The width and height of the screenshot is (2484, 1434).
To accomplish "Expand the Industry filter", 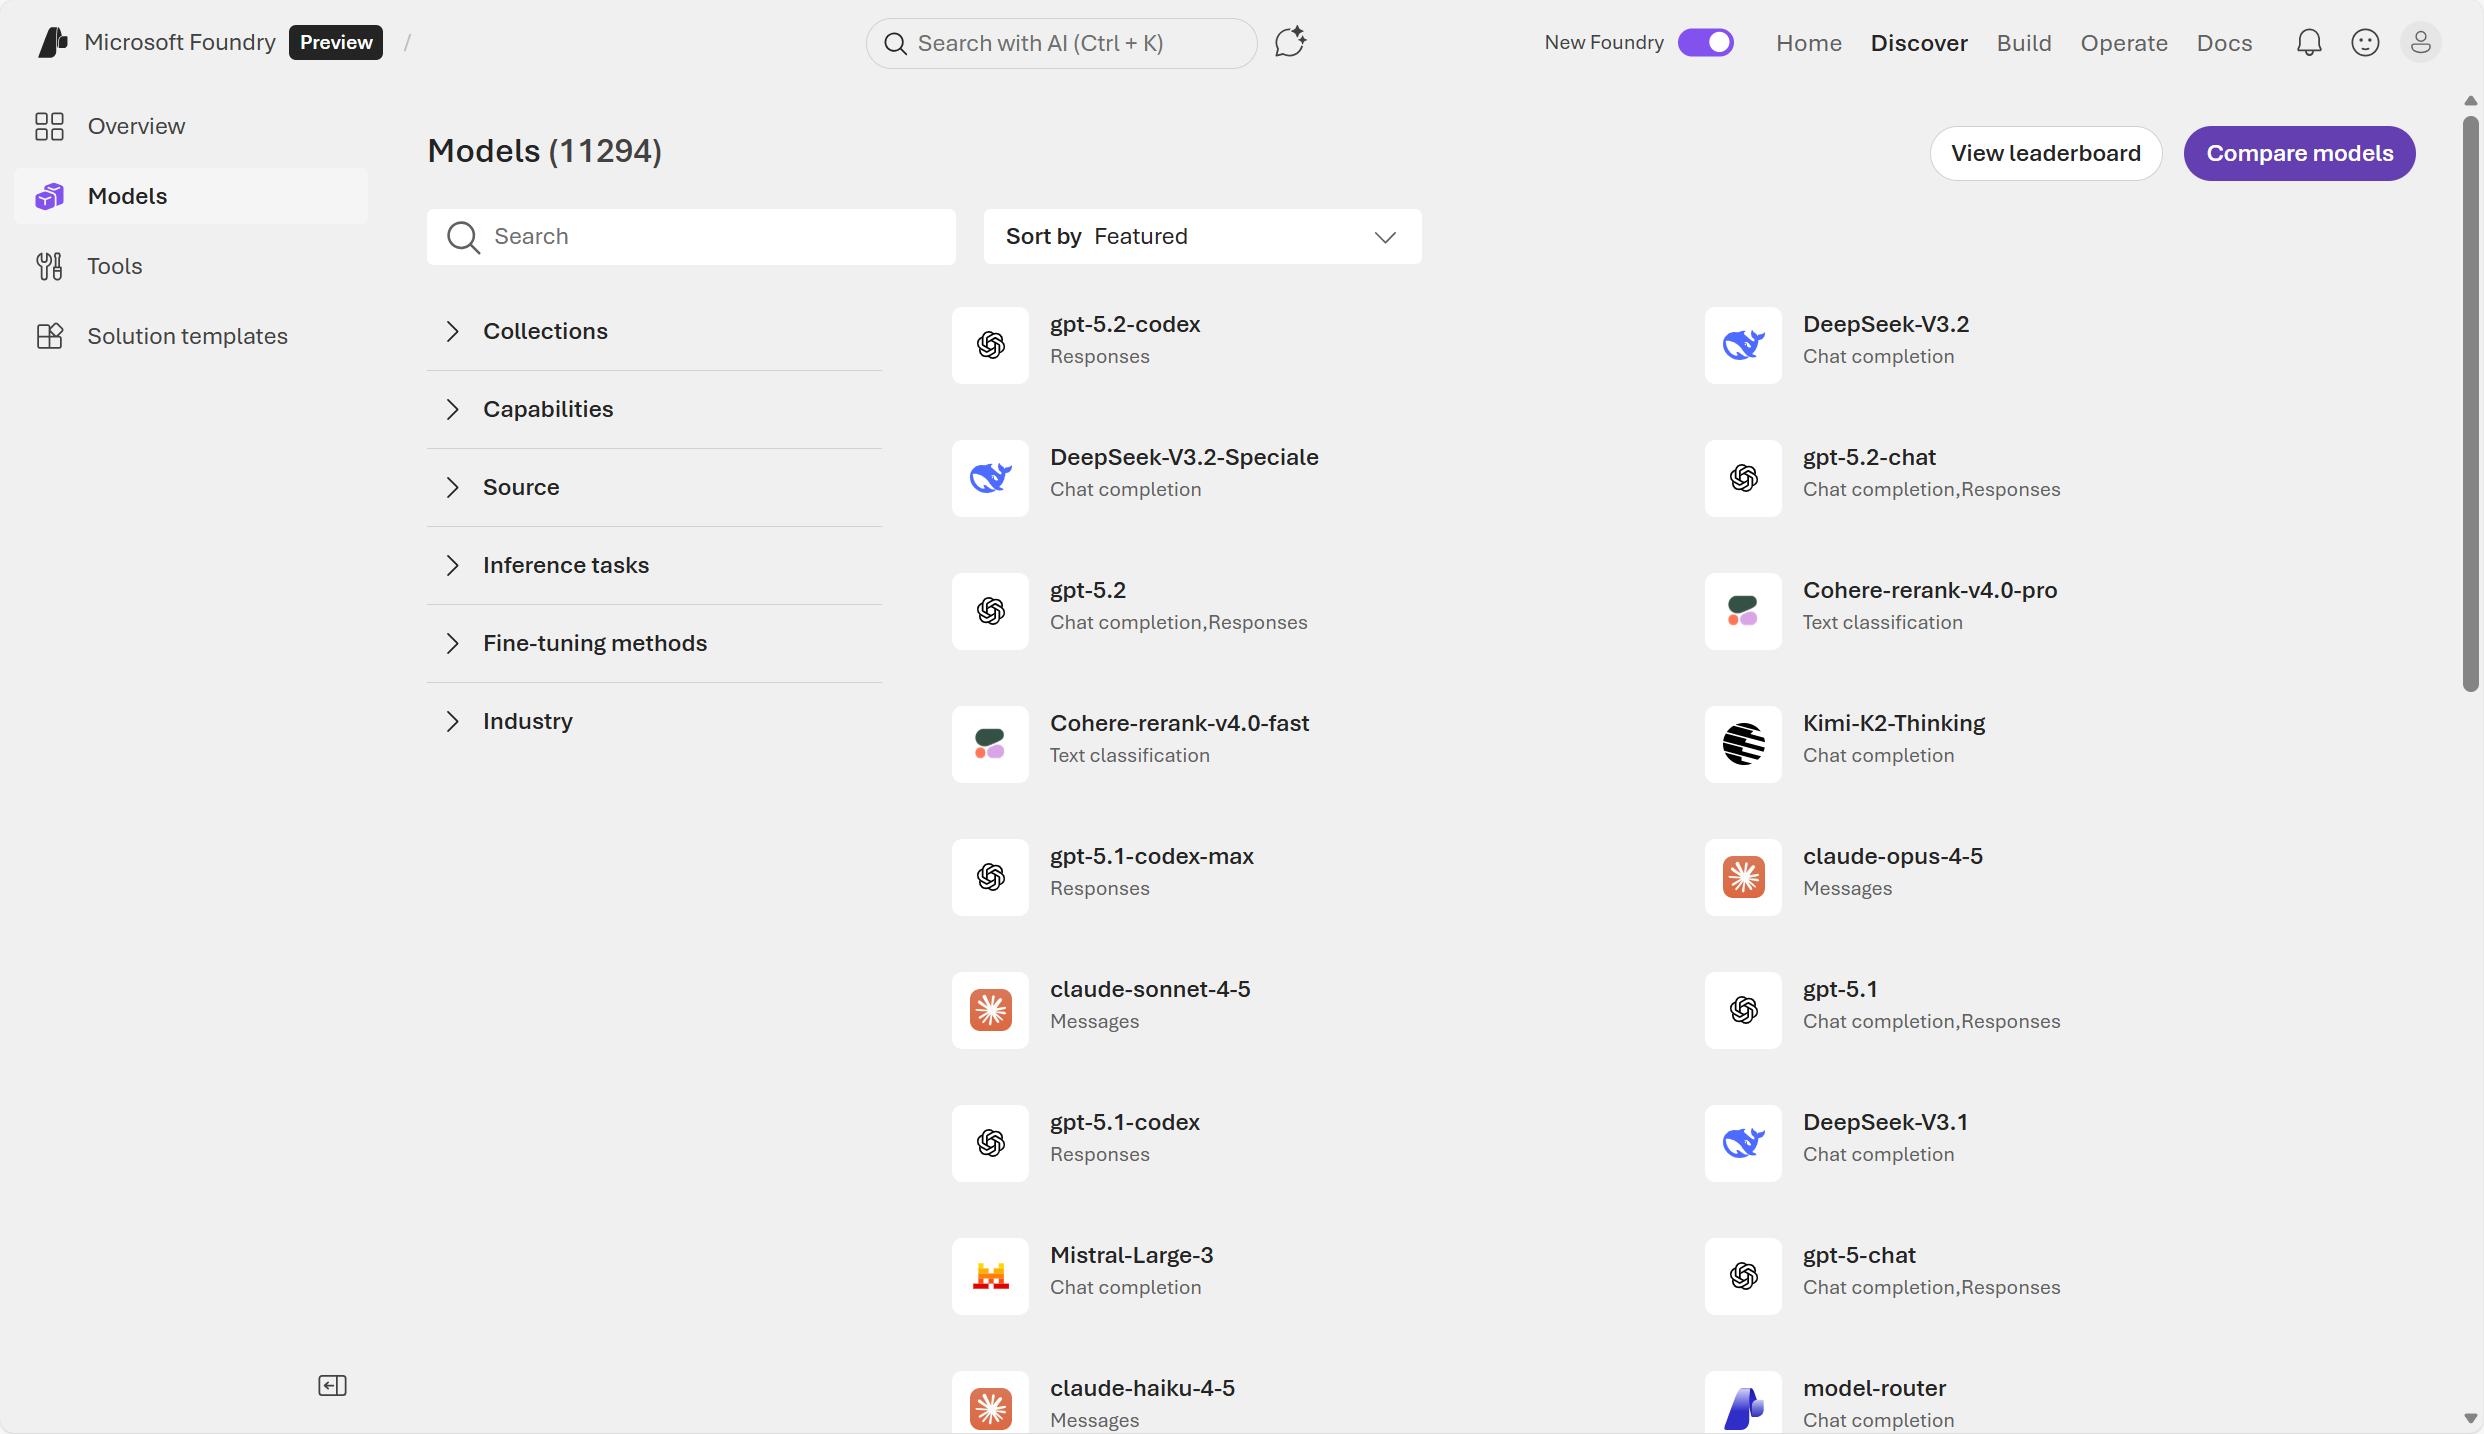I will pos(654,721).
